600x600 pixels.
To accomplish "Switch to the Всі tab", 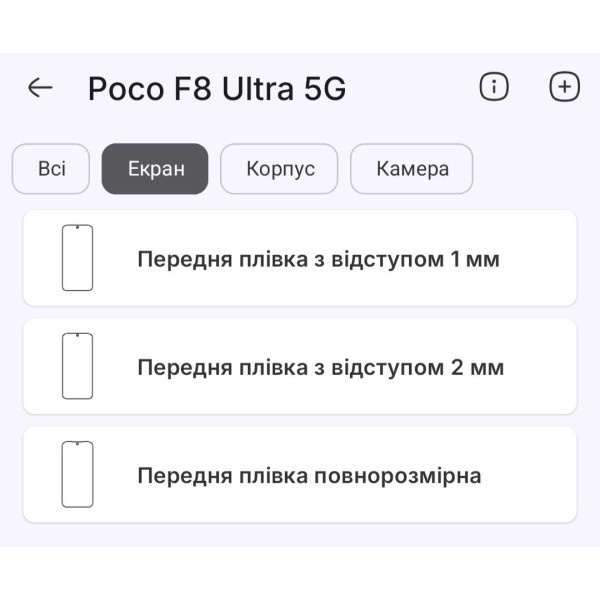I will click(x=51, y=169).
